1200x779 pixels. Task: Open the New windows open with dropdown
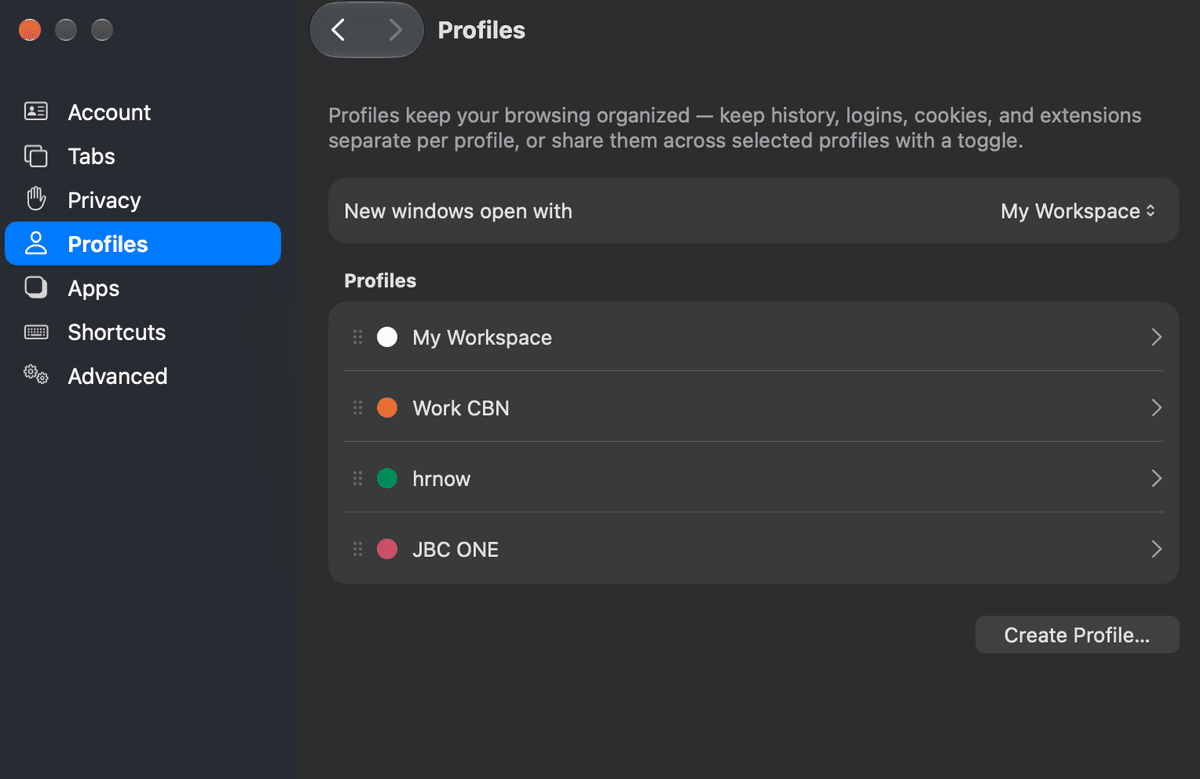click(x=1078, y=211)
